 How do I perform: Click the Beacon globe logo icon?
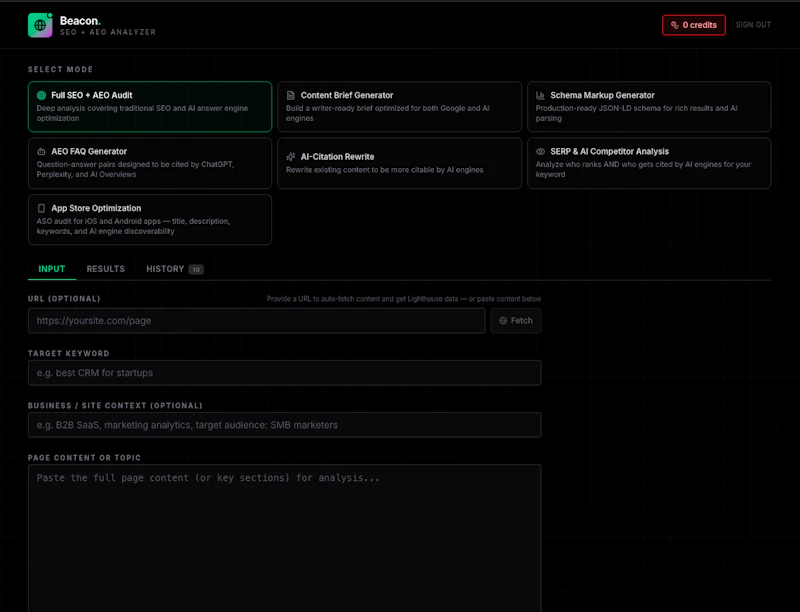[40, 25]
